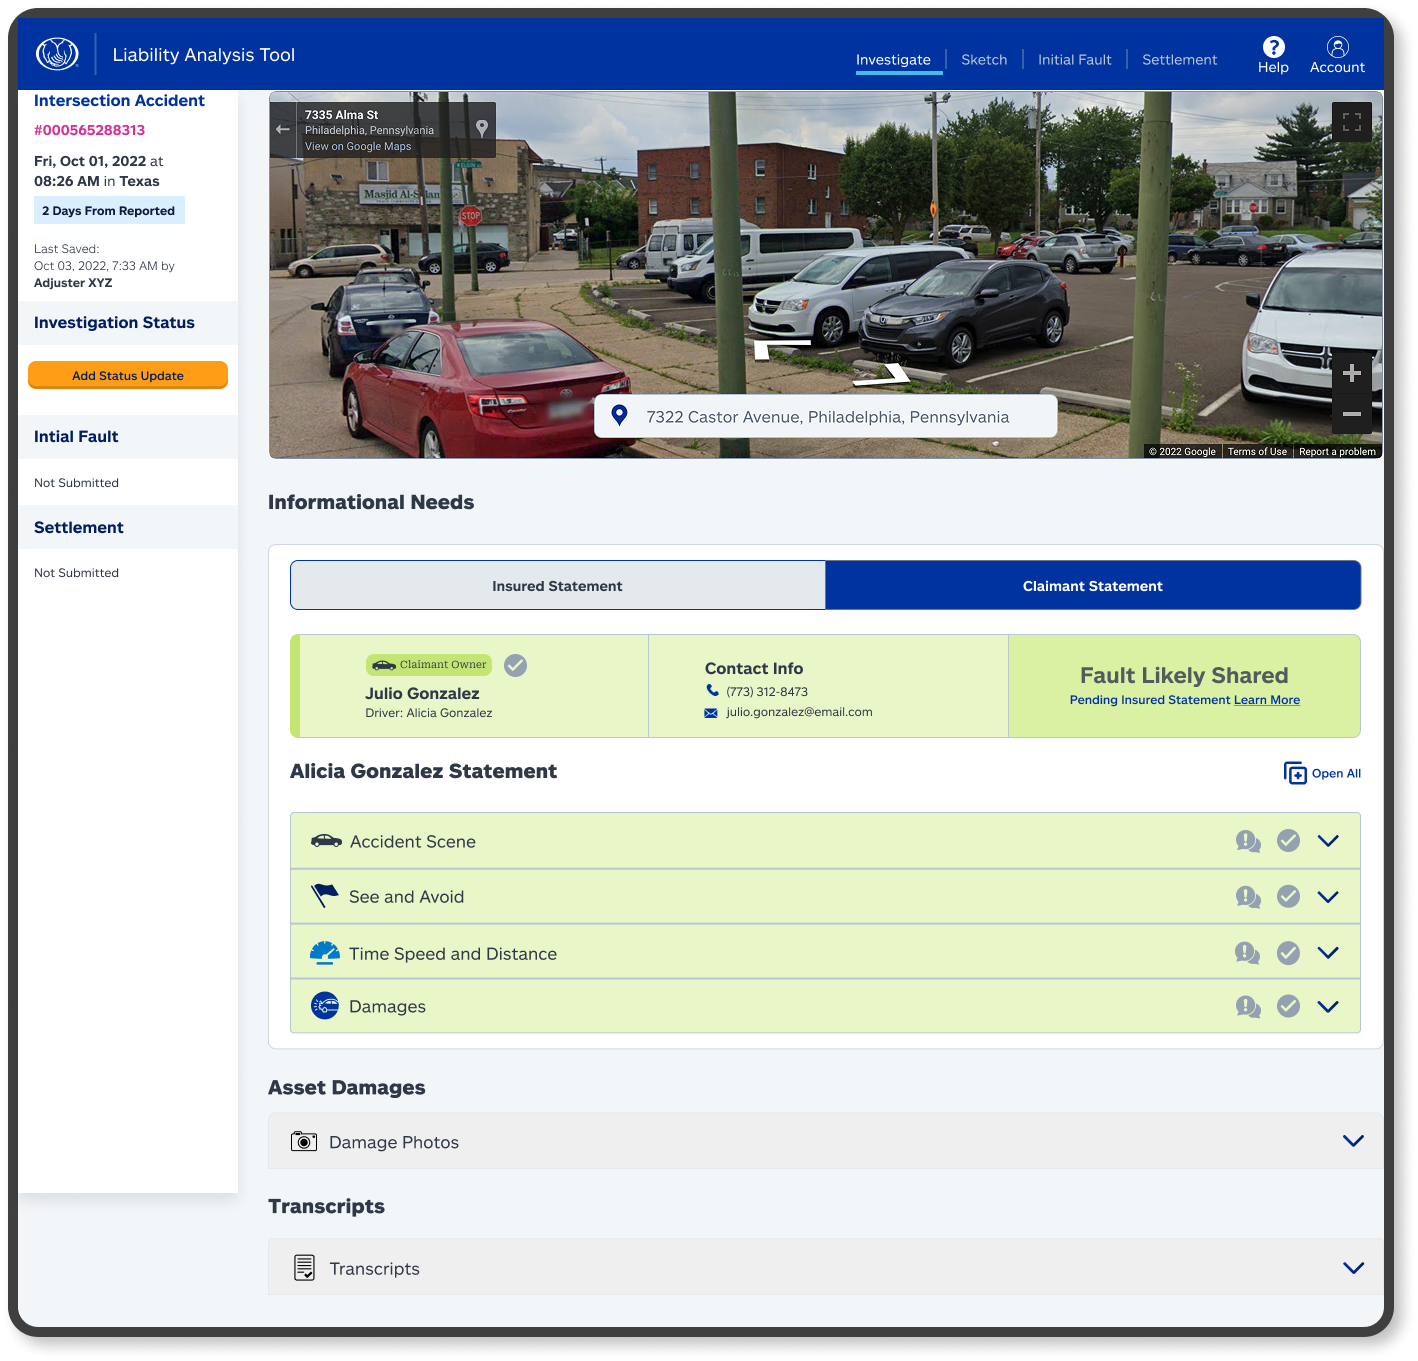Toggle the Time Speed and Distance checkmark
This screenshot has height=1361, width=1418.
pos(1289,953)
